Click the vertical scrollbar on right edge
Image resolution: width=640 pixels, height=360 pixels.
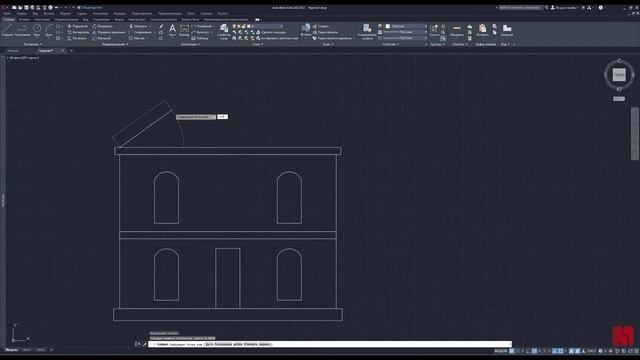pyautogui.click(x=635, y=134)
